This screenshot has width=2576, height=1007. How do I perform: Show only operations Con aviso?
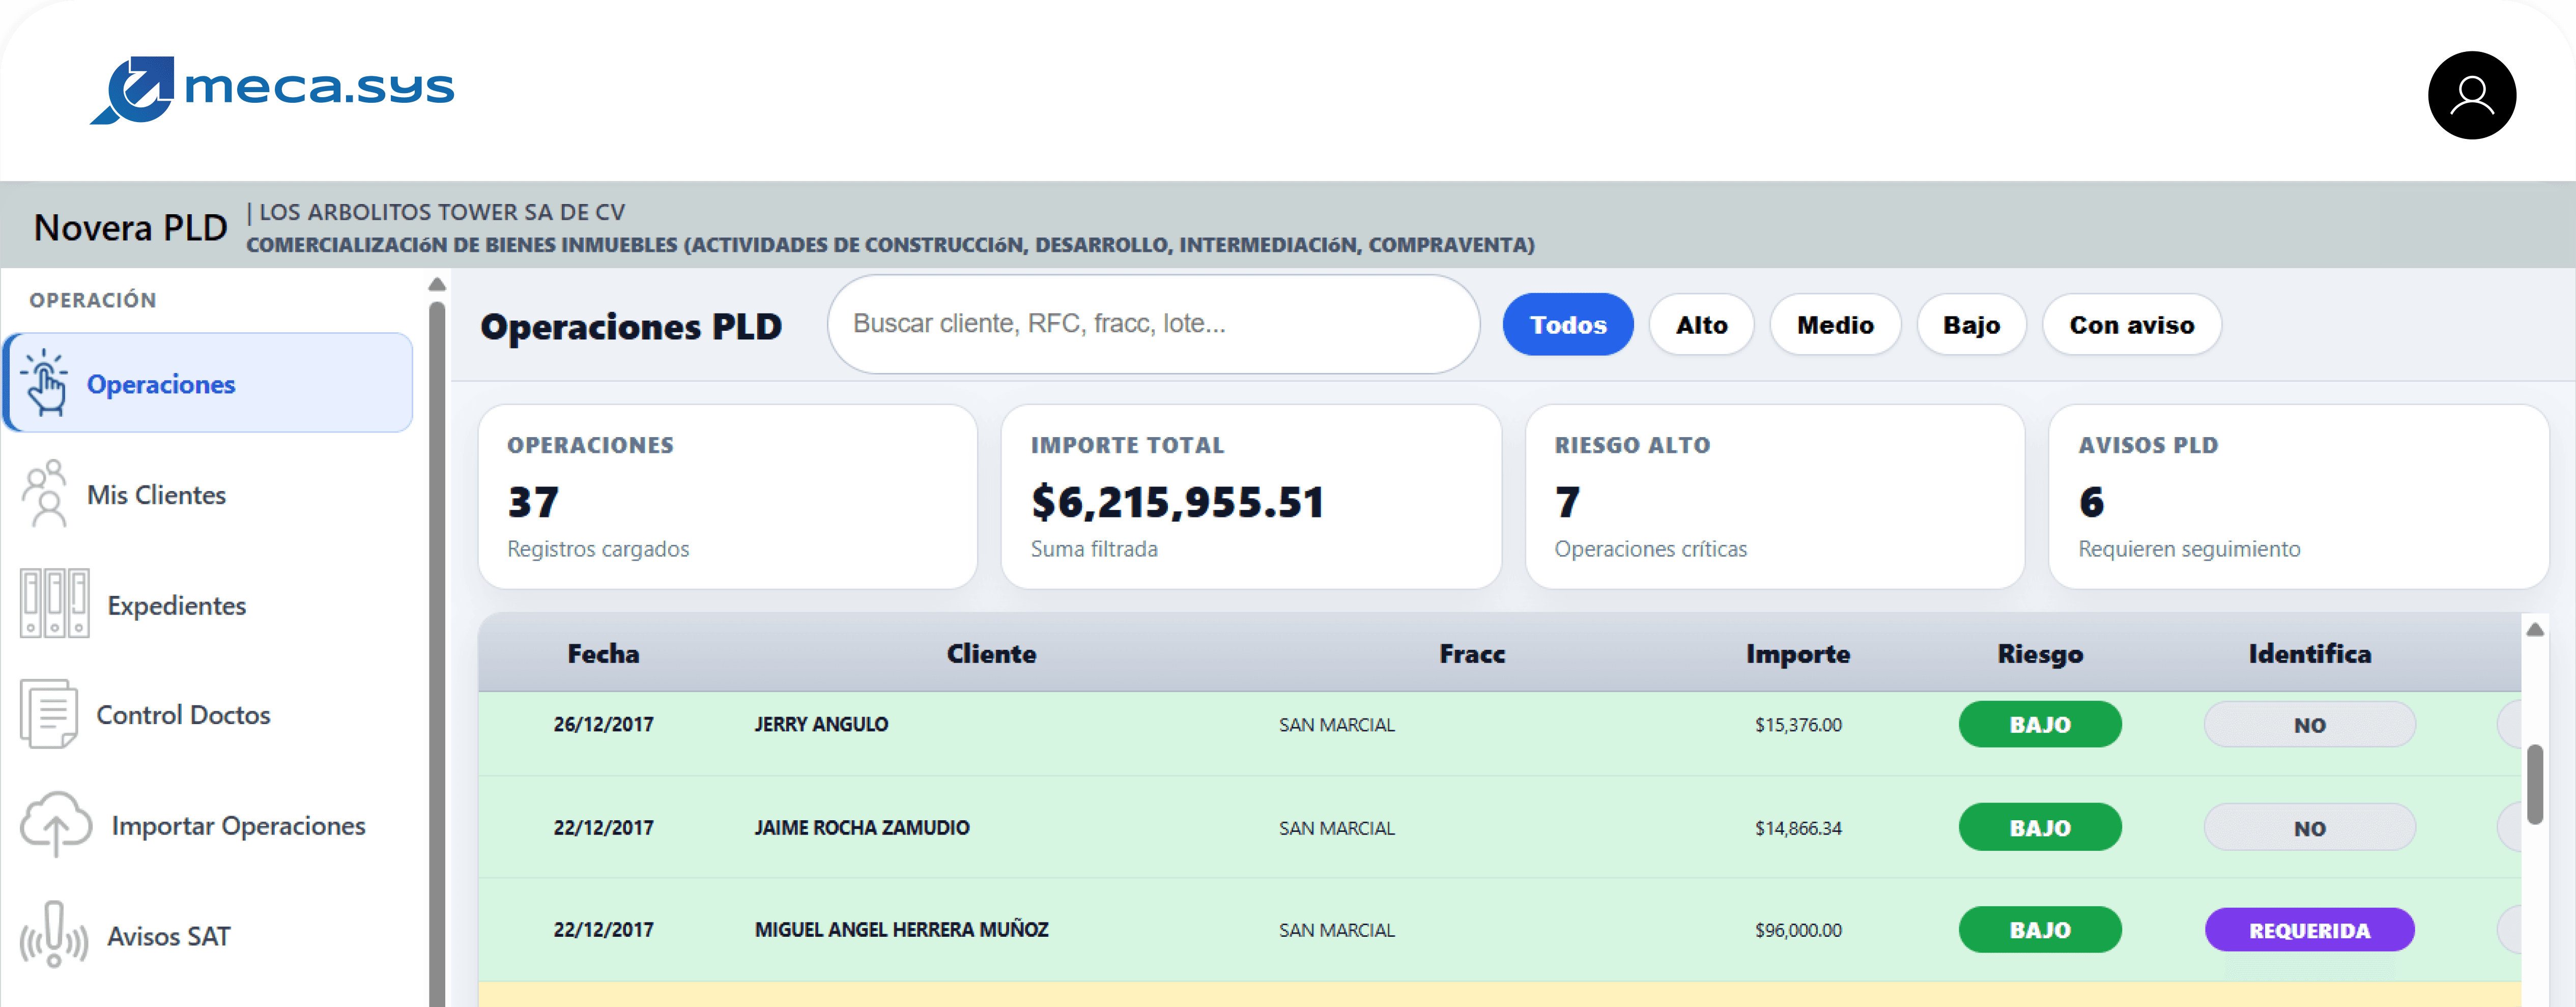pyautogui.click(x=2131, y=324)
